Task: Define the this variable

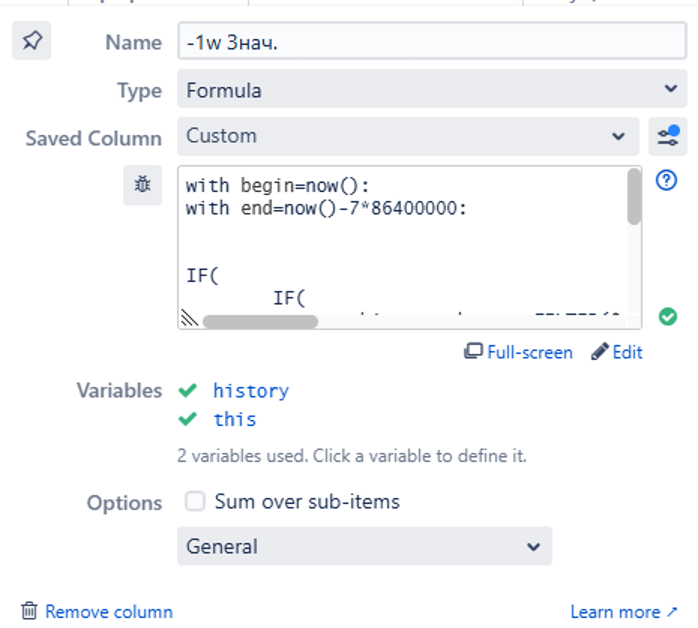Action: (235, 419)
